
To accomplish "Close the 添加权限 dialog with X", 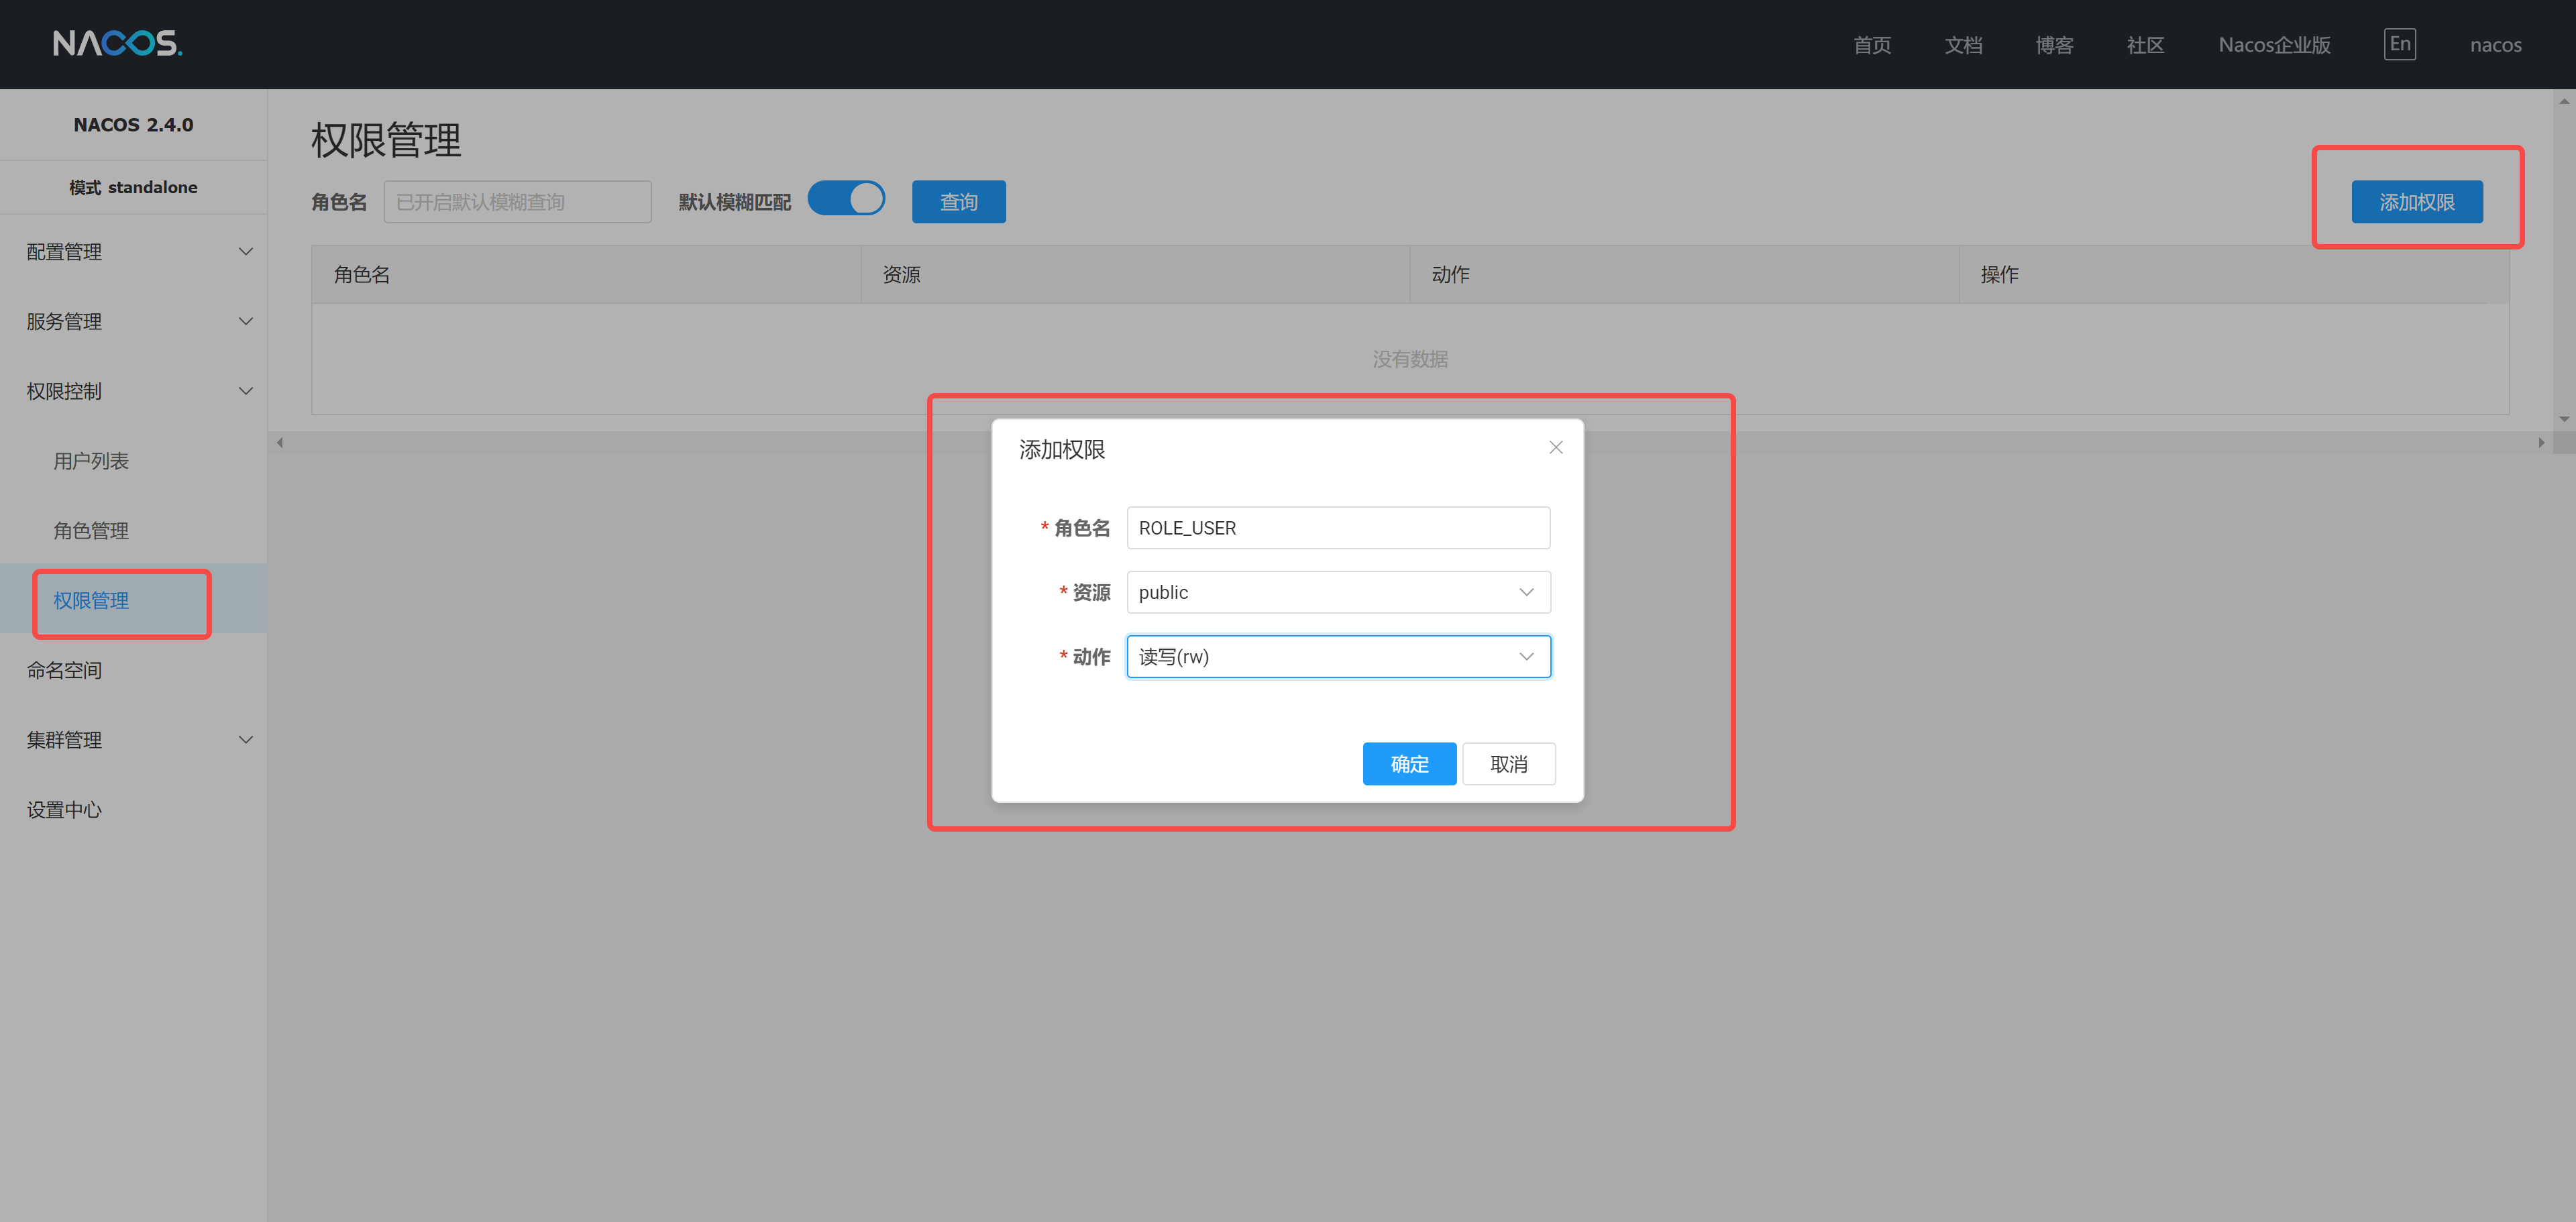I will coord(1555,447).
